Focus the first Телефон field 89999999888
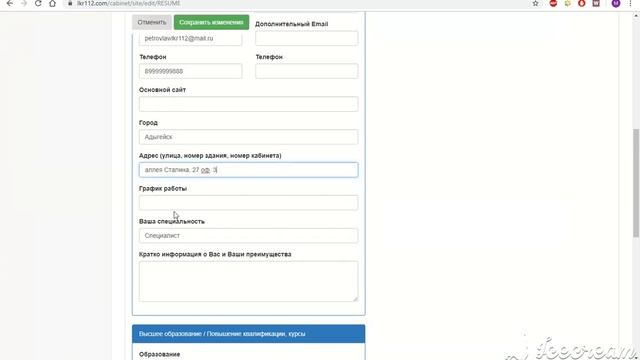This screenshot has width=640, height=360. [x=190, y=71]
